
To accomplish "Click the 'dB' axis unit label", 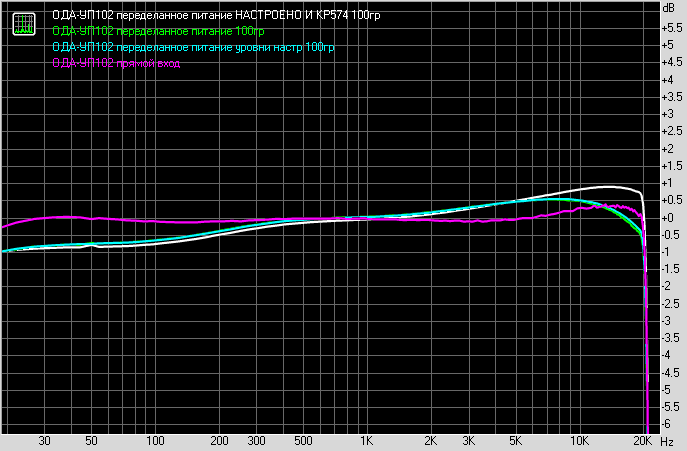I will (669, 8).
